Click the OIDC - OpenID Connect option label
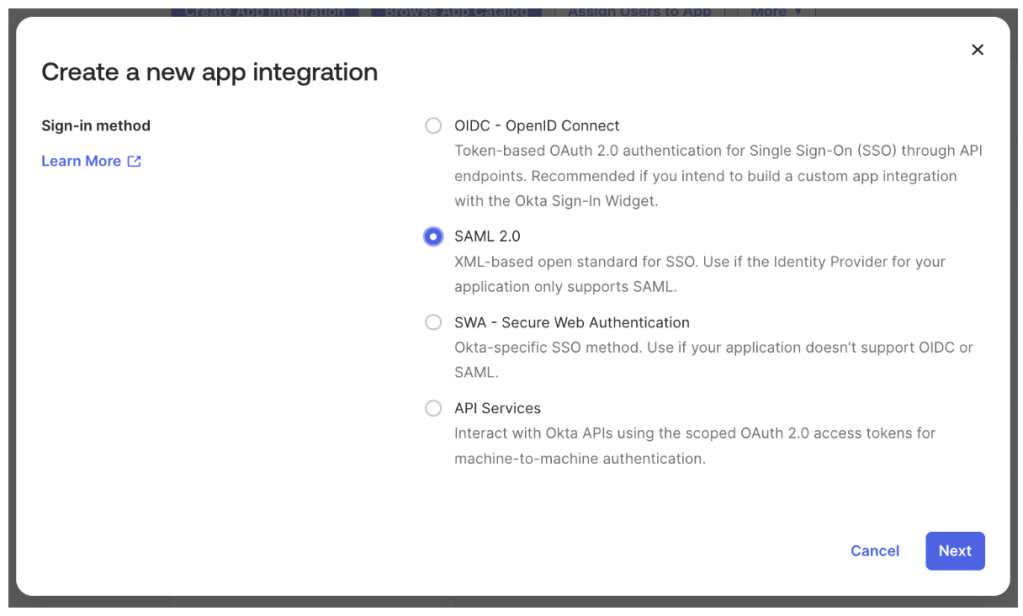 (536, 126)
